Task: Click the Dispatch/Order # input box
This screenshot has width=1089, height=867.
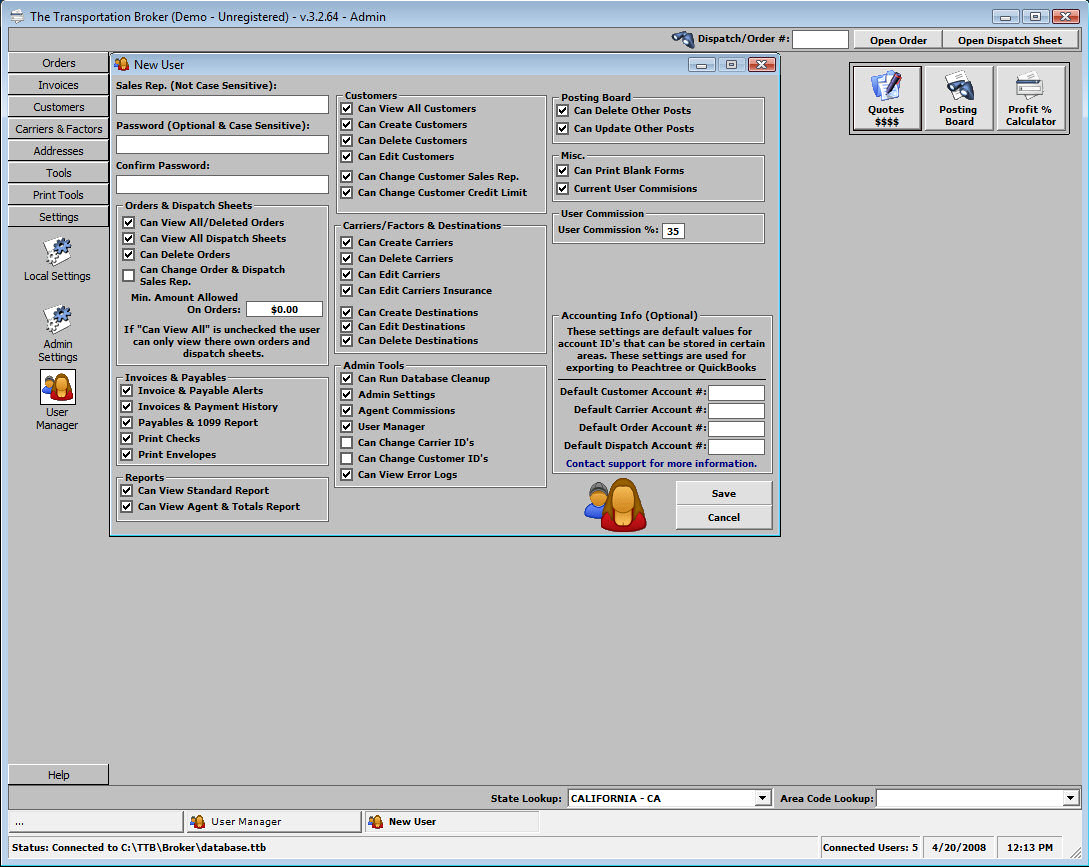Action: [820, 40]
